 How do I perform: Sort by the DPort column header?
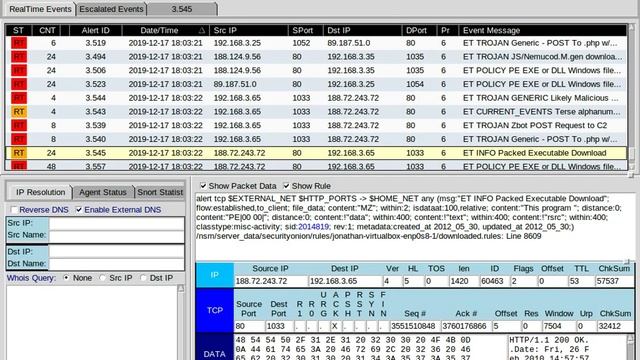tap(419, 30)
